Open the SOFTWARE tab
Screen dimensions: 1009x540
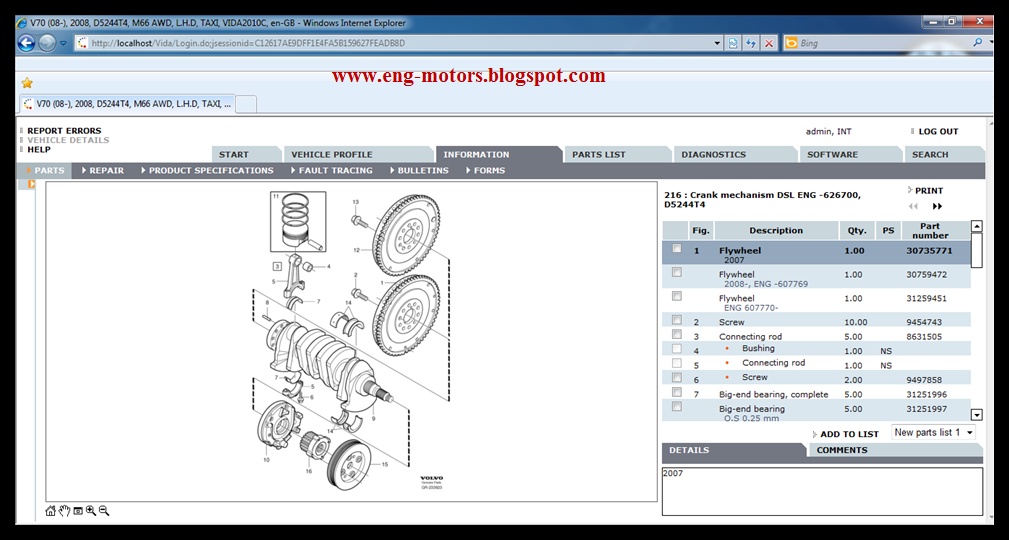[850, 154]
